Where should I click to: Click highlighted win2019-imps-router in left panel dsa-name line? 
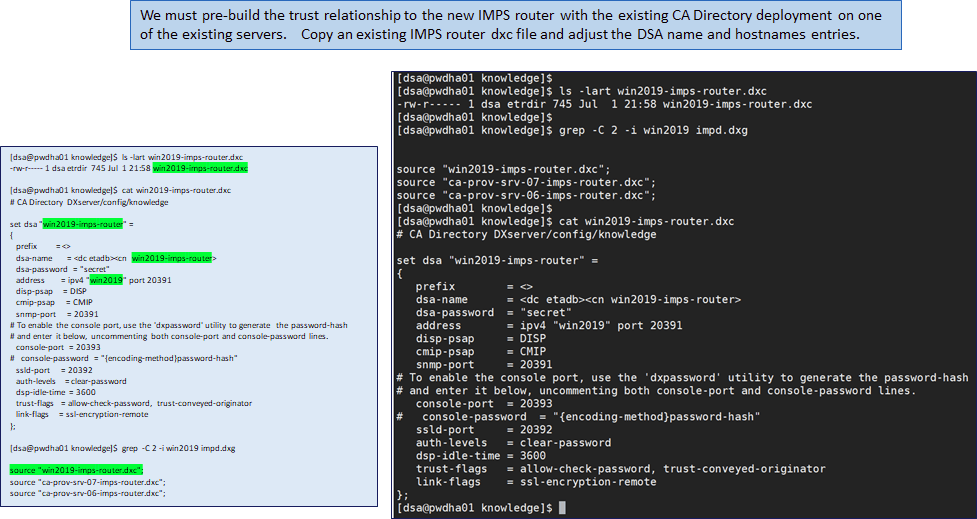[x=171, y=258]
